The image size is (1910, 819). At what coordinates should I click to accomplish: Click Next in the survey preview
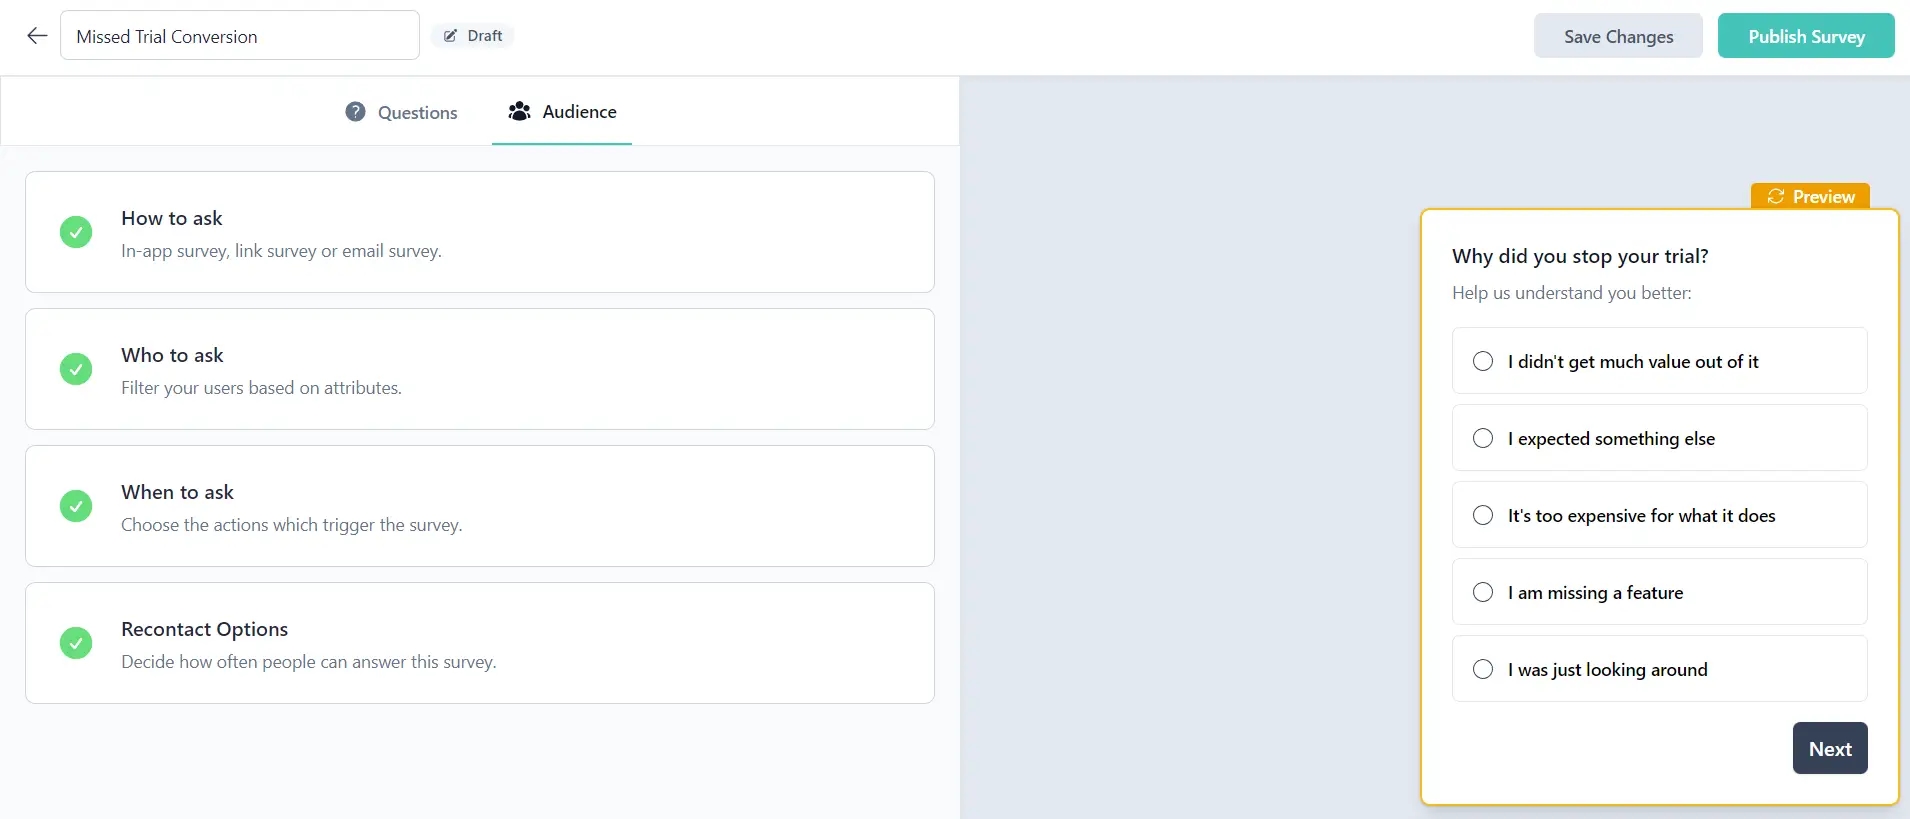click(x=1830, y=748)
